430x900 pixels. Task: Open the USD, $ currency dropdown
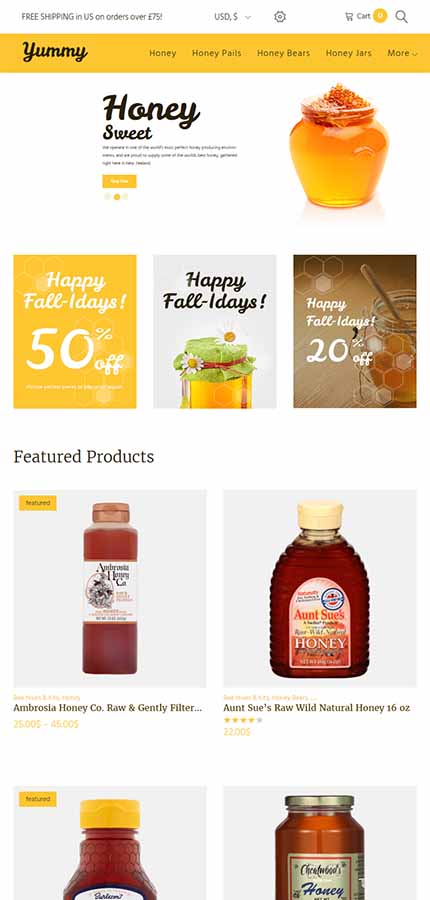coord(233,17)
